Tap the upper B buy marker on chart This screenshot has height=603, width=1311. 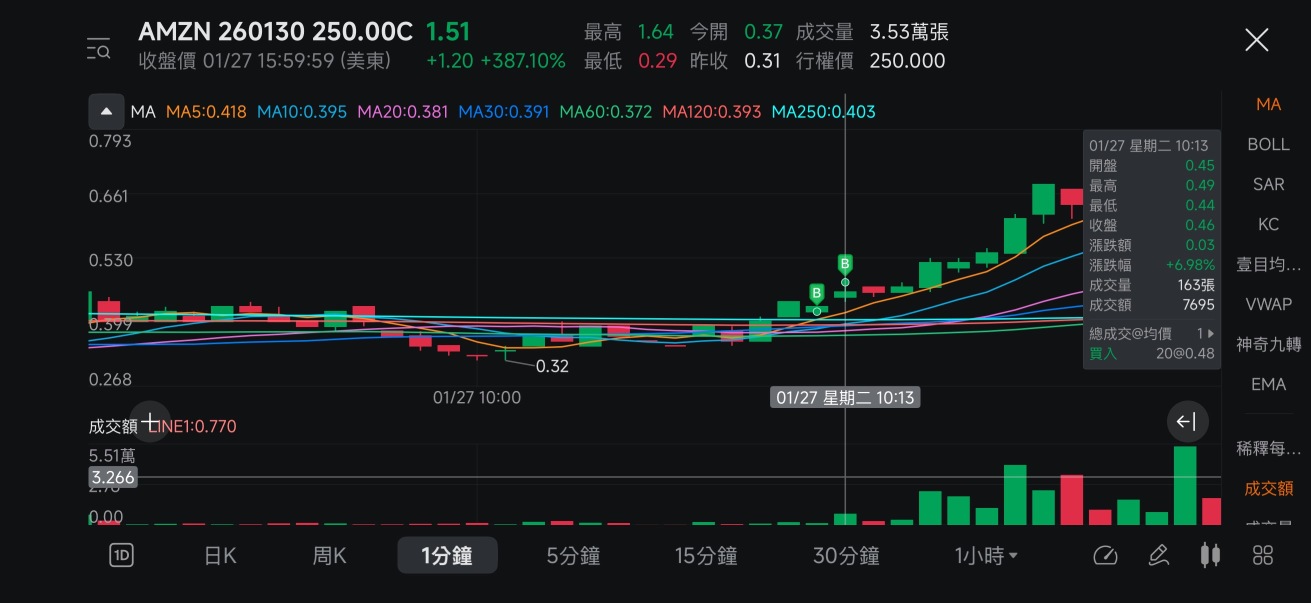click(845, 264)
